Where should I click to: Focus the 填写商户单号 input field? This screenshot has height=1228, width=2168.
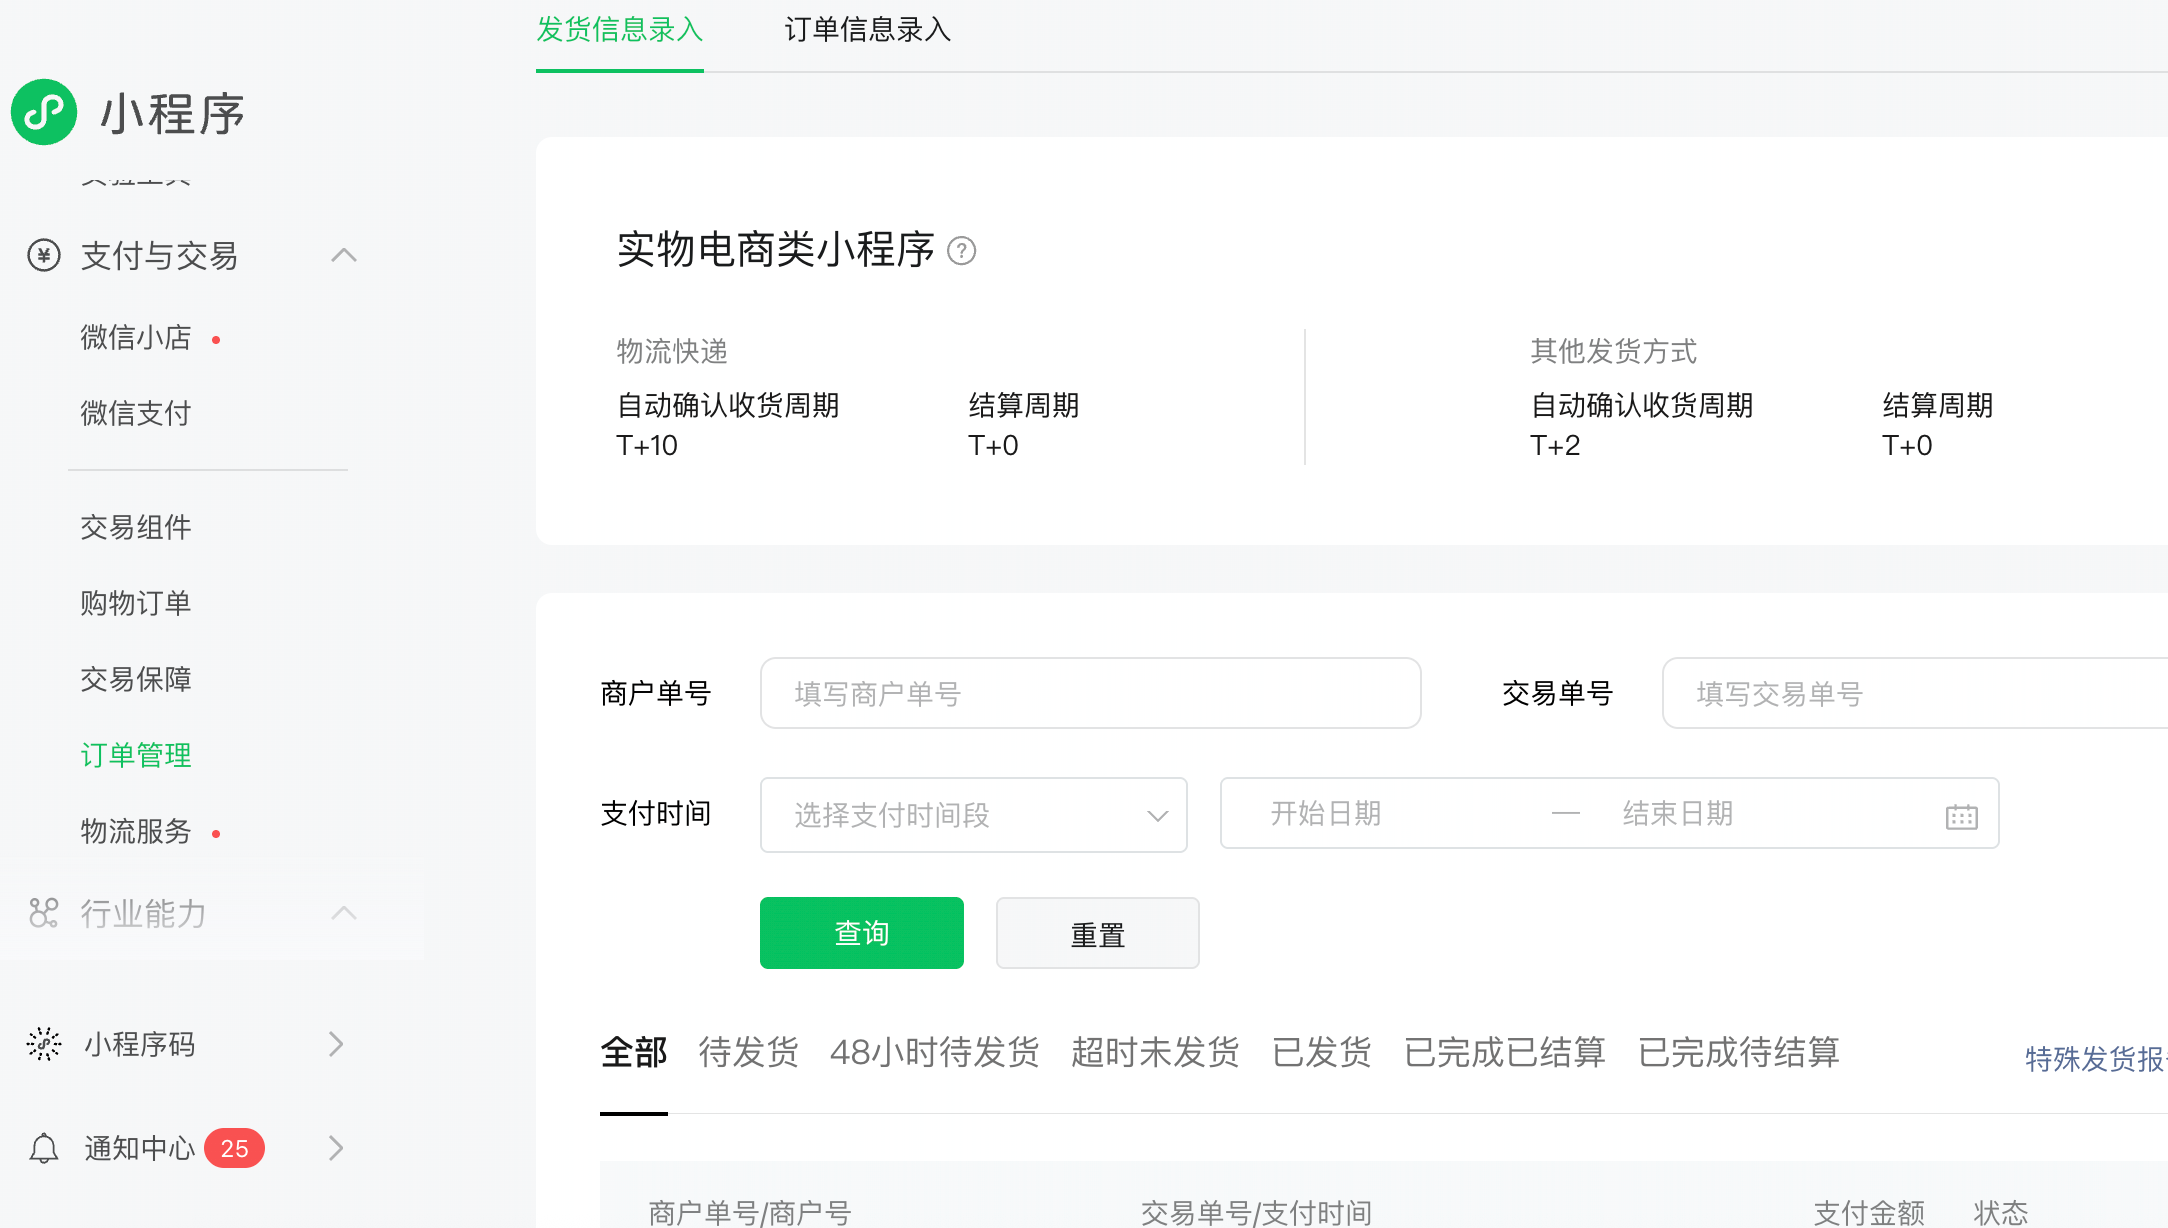click(1090, 693)
